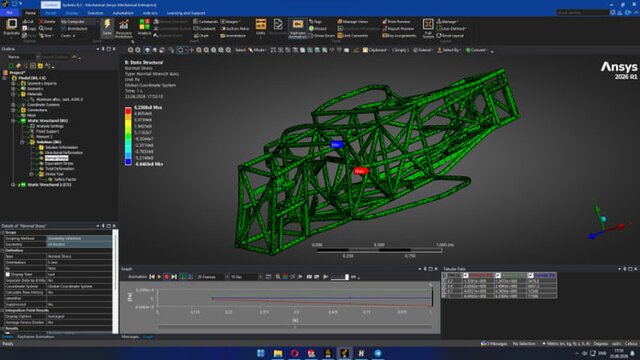Open Keyframe Animation tool in ribbon
Image resolution: width=640 pixels, height=360 pixels.
[x=298, y=28]
